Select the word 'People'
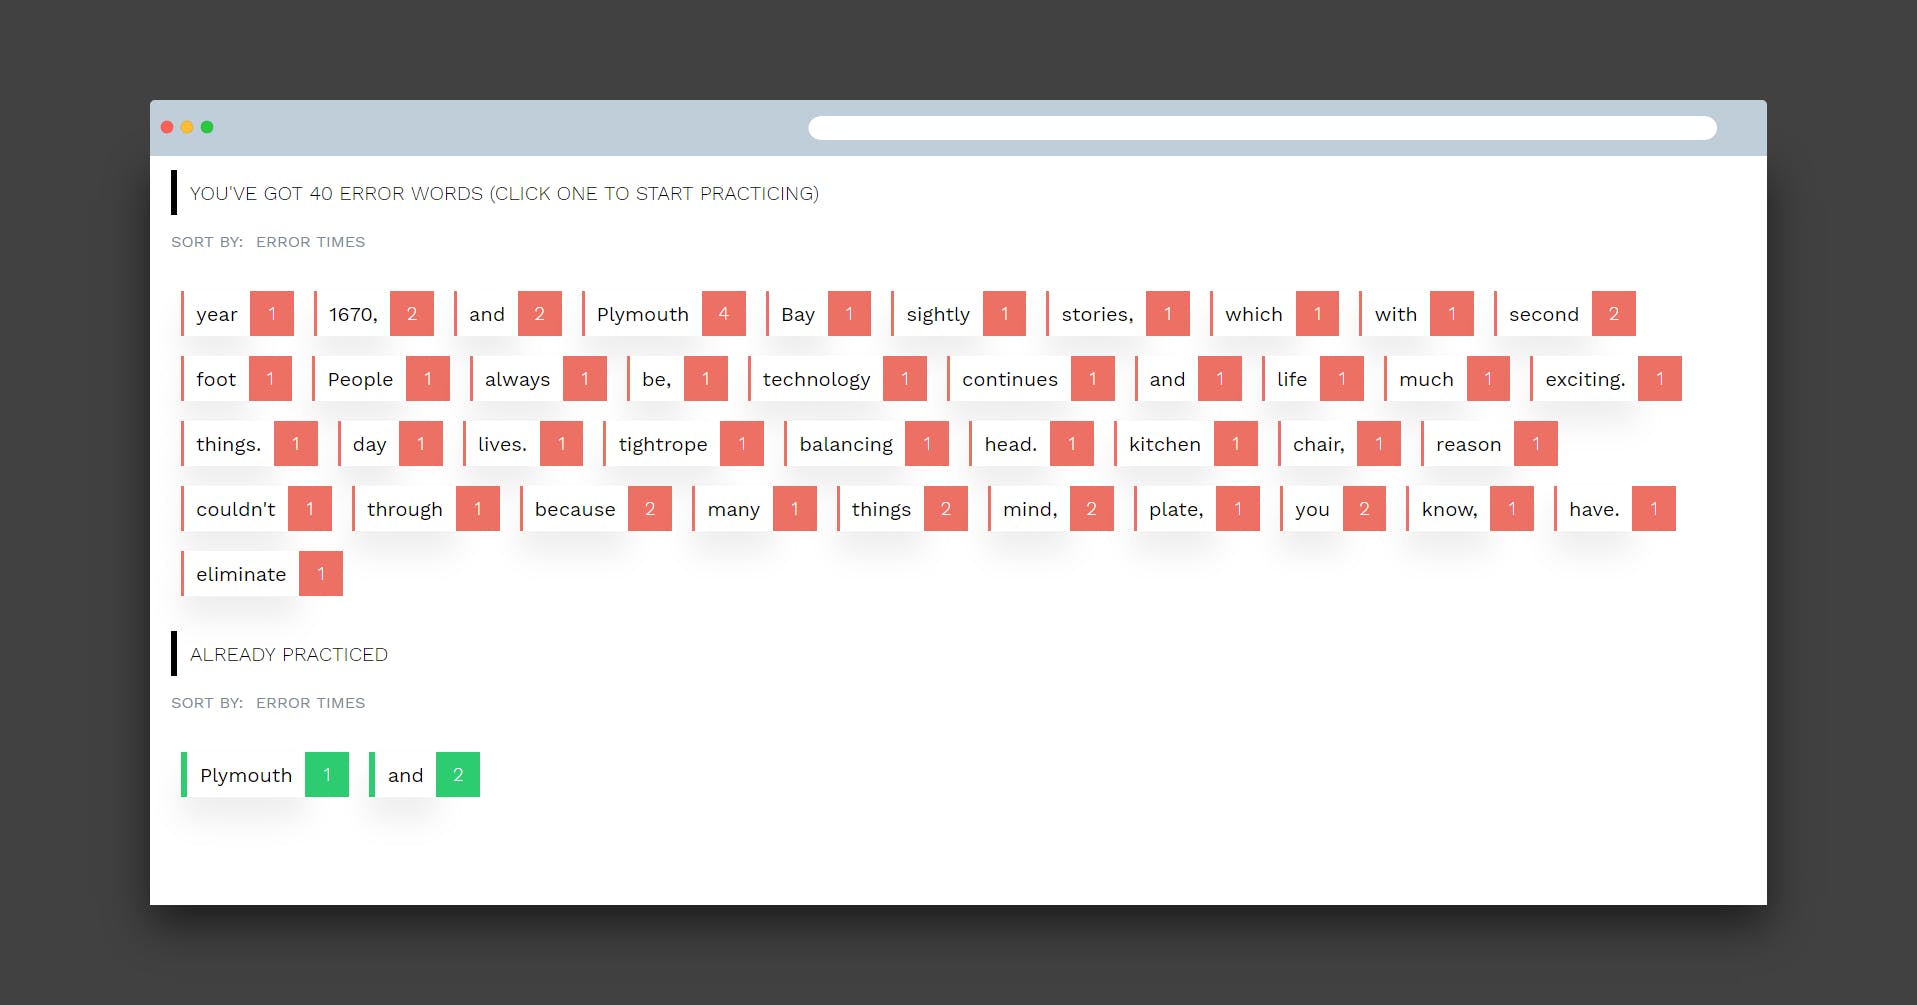Screen dimensions: 1917x1005 point(381,379)
